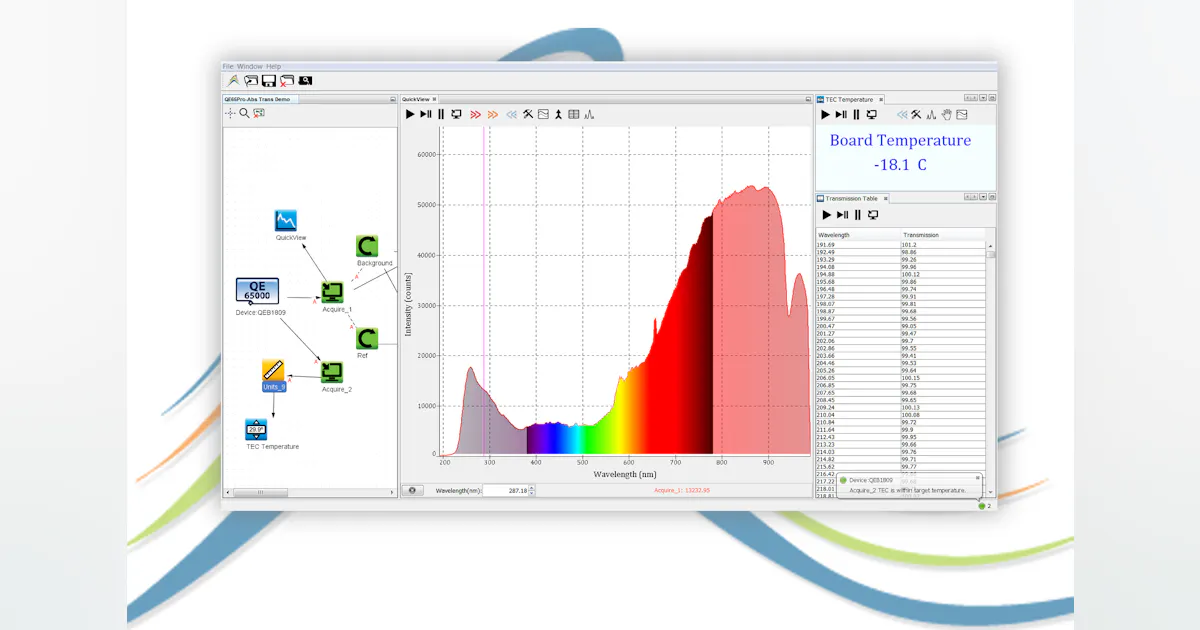The image size is (1200, 630).
Task: Open the Window menu
Action: coord(249,66)
